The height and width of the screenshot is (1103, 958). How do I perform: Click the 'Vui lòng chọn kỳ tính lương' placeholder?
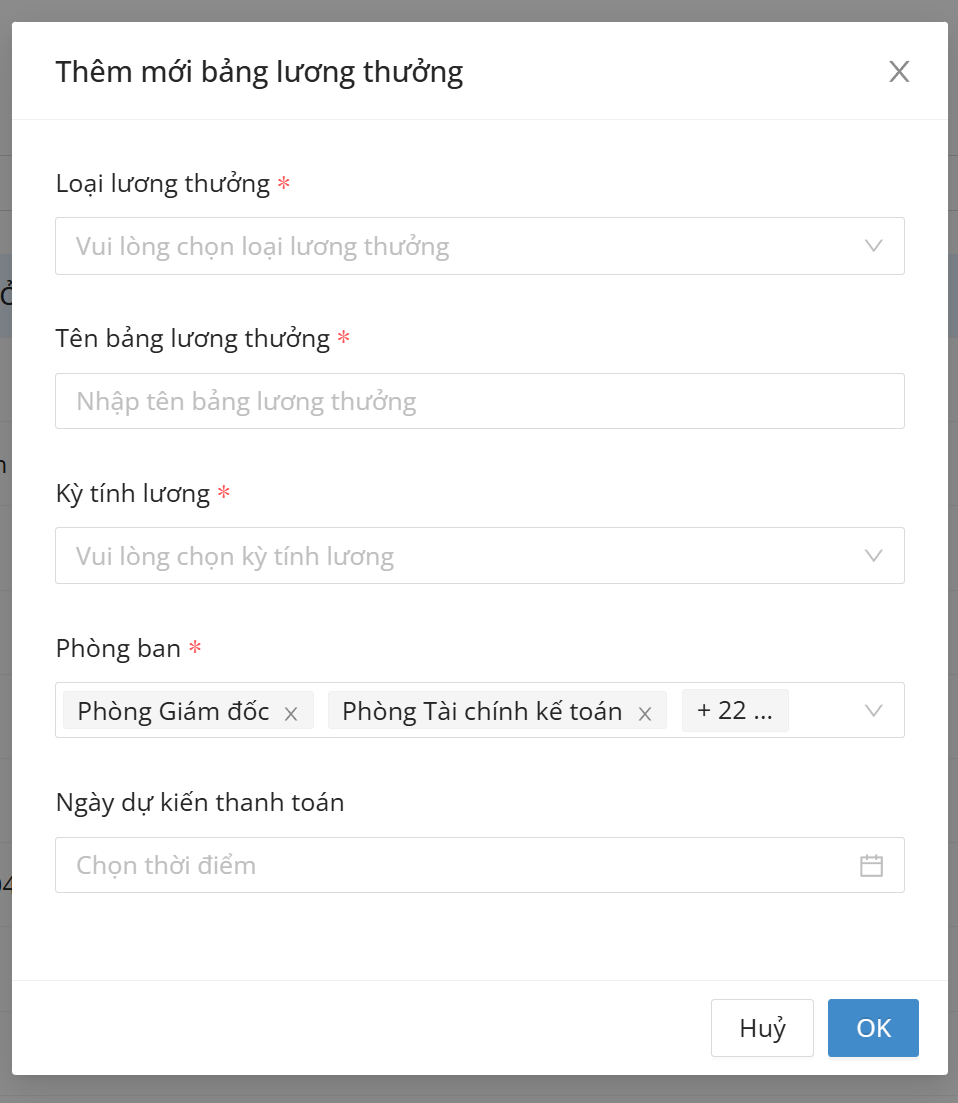click(235, 556)
